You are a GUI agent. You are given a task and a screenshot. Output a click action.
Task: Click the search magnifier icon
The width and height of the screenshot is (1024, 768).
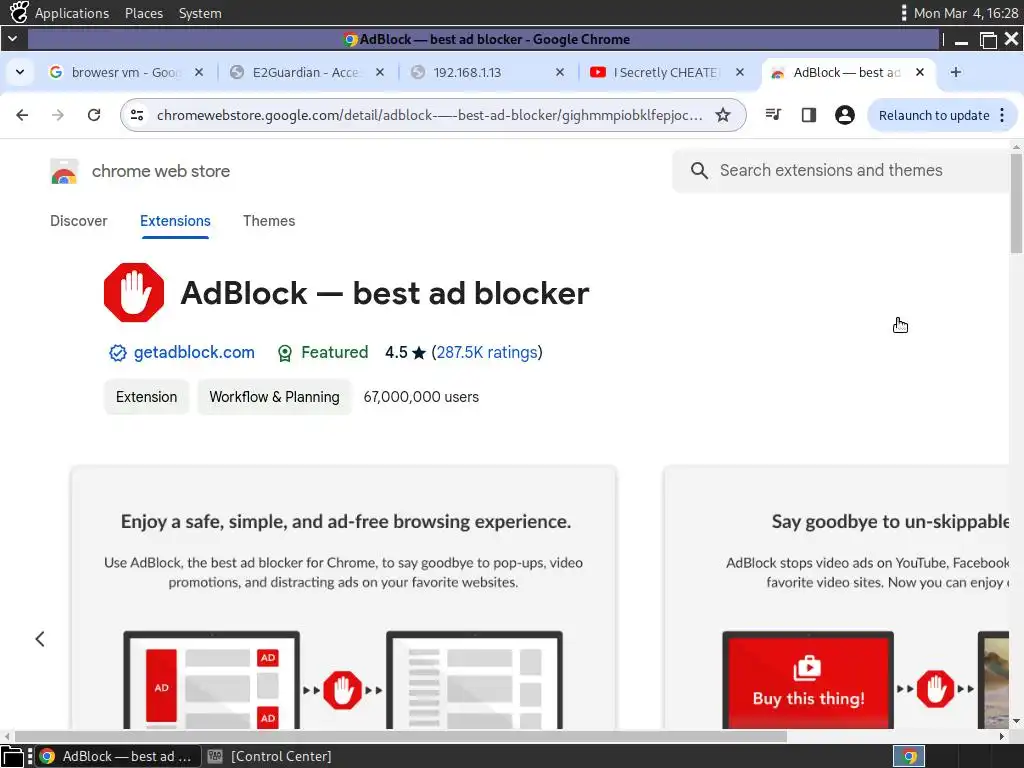[x=699, y=170]
